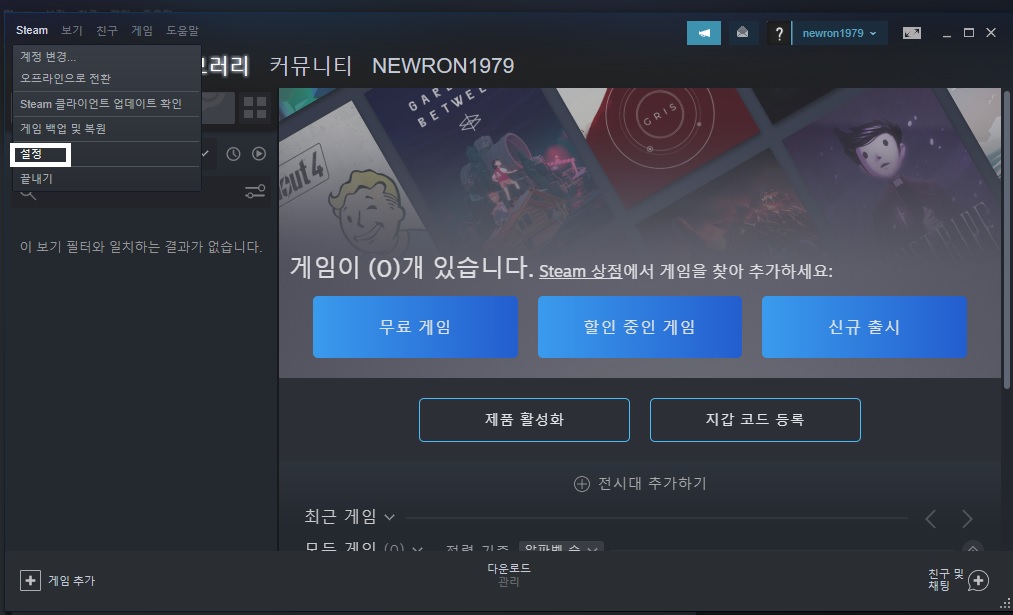
Task: Expand the newron1979 account dropdown
Action: click(x=839, y=33)
